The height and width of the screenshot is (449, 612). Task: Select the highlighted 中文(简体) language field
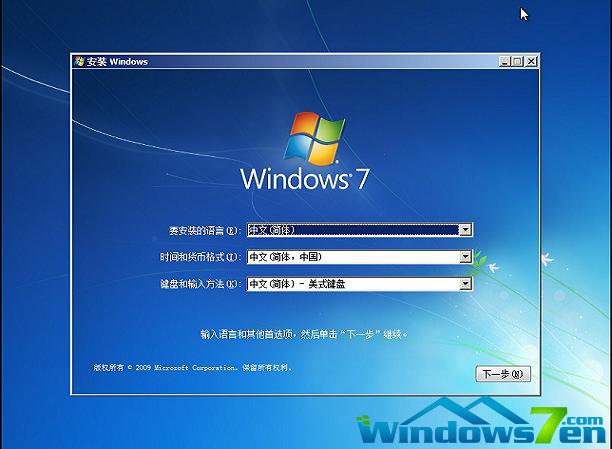352,230
